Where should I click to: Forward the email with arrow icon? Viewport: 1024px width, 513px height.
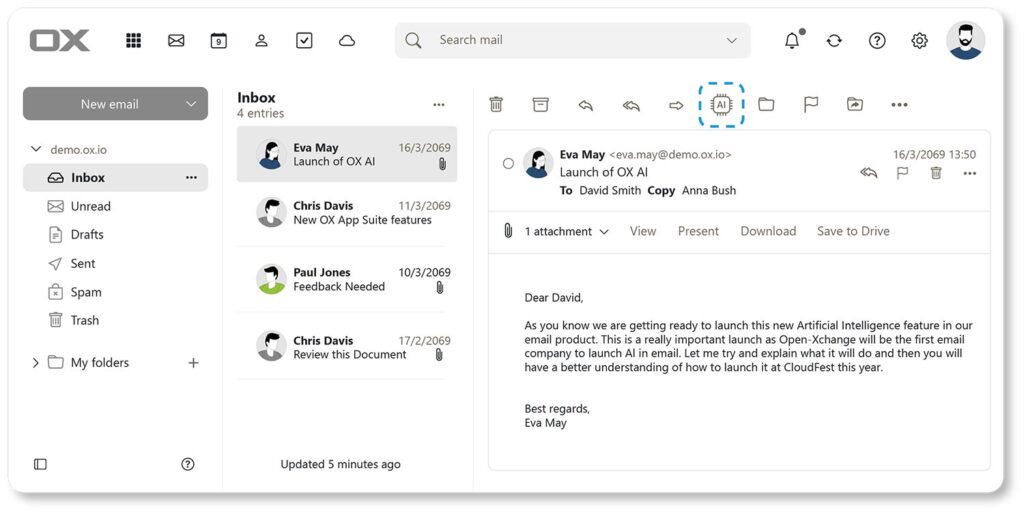tap(676, 105)
